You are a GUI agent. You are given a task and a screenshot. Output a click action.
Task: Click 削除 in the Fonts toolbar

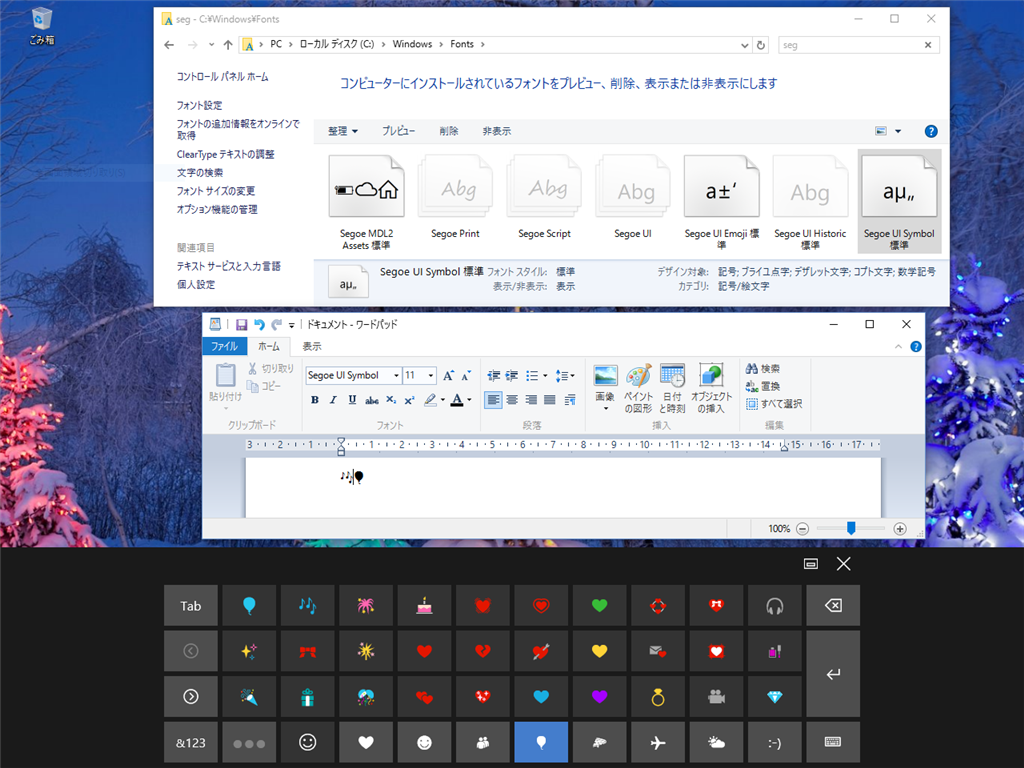pos(449,131)
